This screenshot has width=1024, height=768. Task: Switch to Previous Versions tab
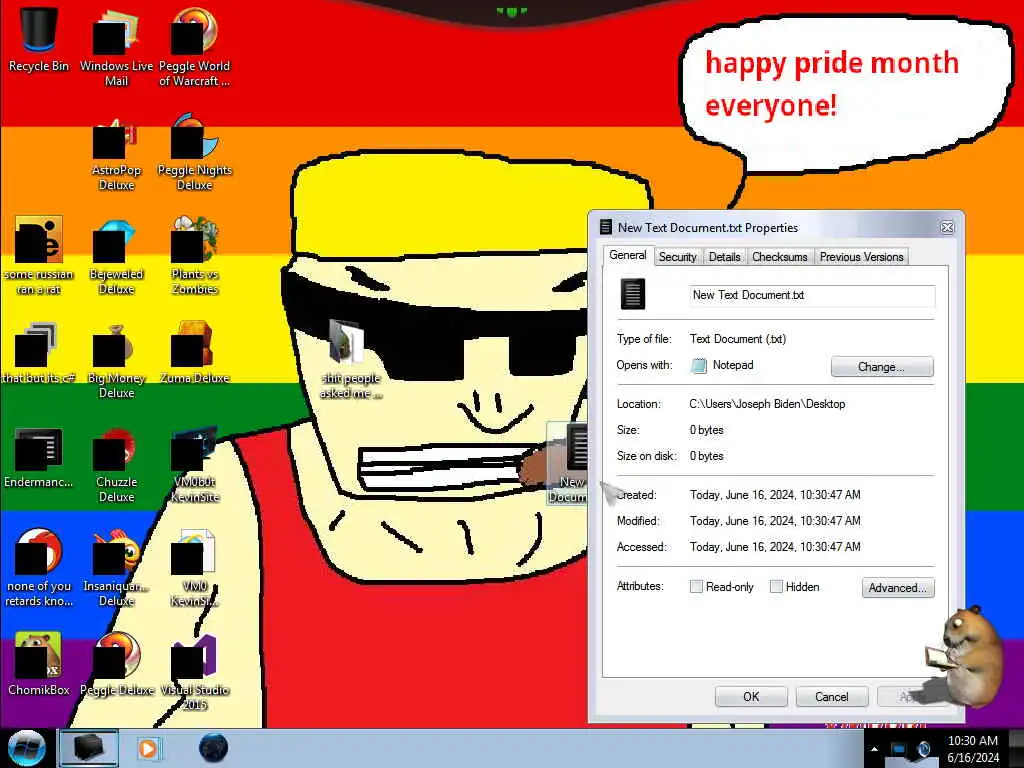(x=861, y=257)
